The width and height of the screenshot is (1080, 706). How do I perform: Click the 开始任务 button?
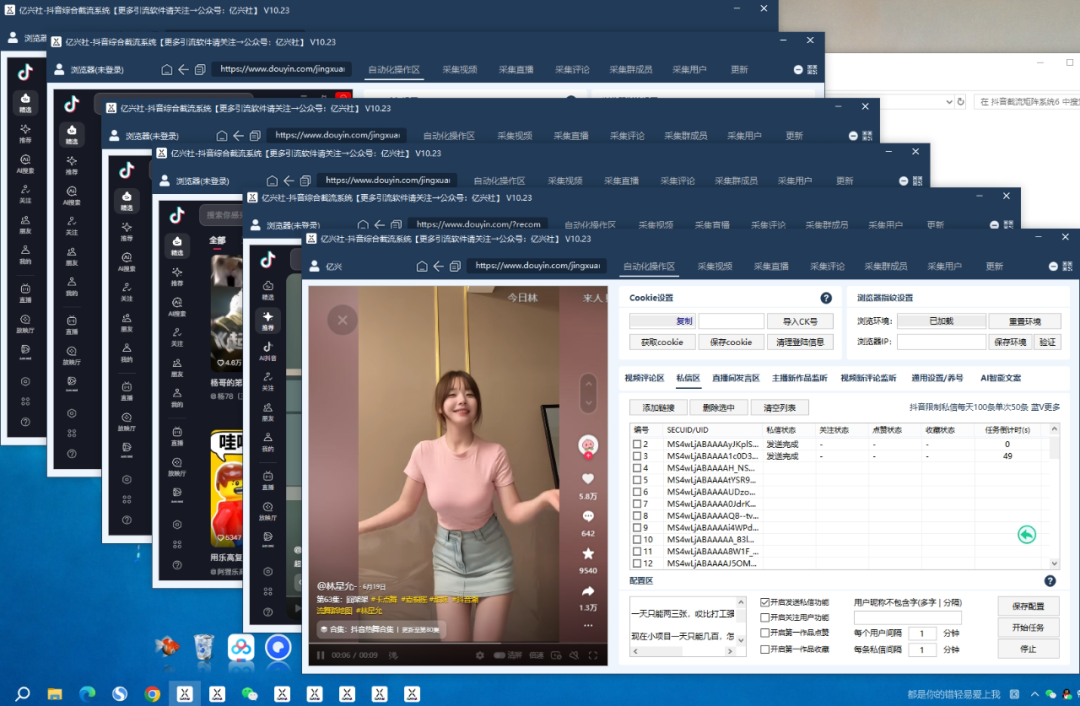coord(1028,627)
